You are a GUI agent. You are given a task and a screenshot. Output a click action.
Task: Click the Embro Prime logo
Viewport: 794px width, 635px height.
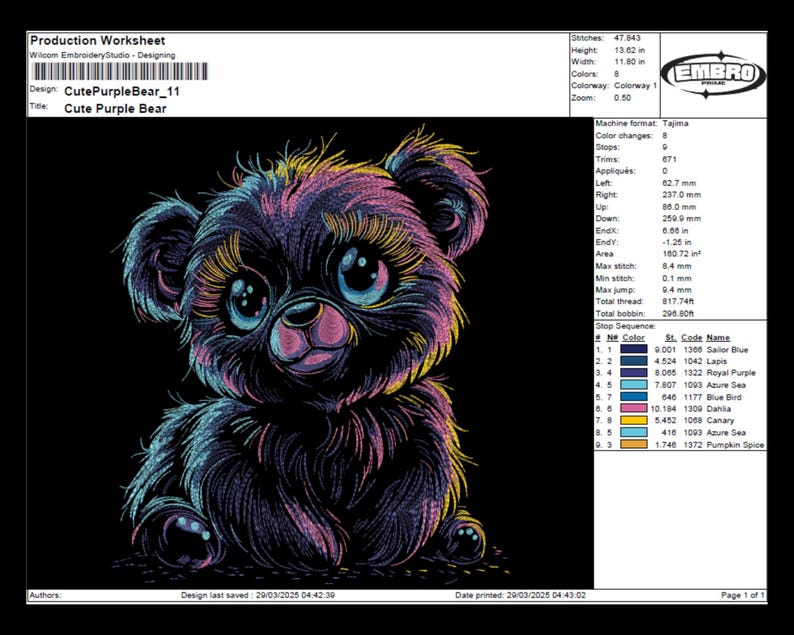click(713, 74)
